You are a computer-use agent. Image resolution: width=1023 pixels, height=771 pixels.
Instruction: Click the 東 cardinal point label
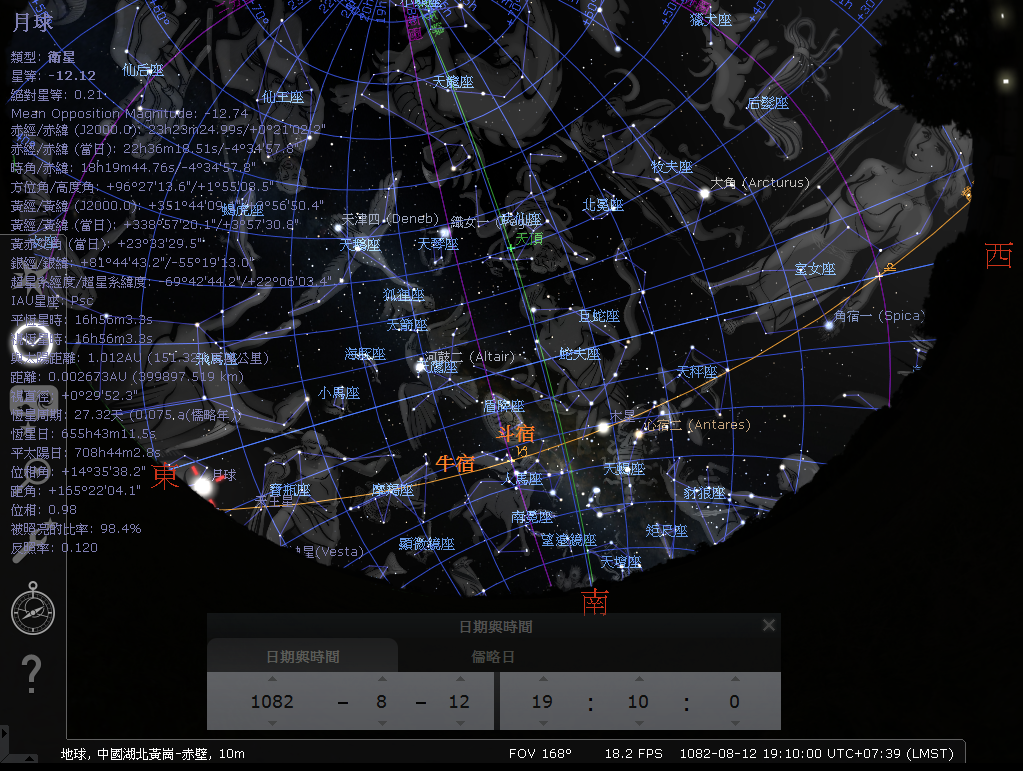[164, 476]
